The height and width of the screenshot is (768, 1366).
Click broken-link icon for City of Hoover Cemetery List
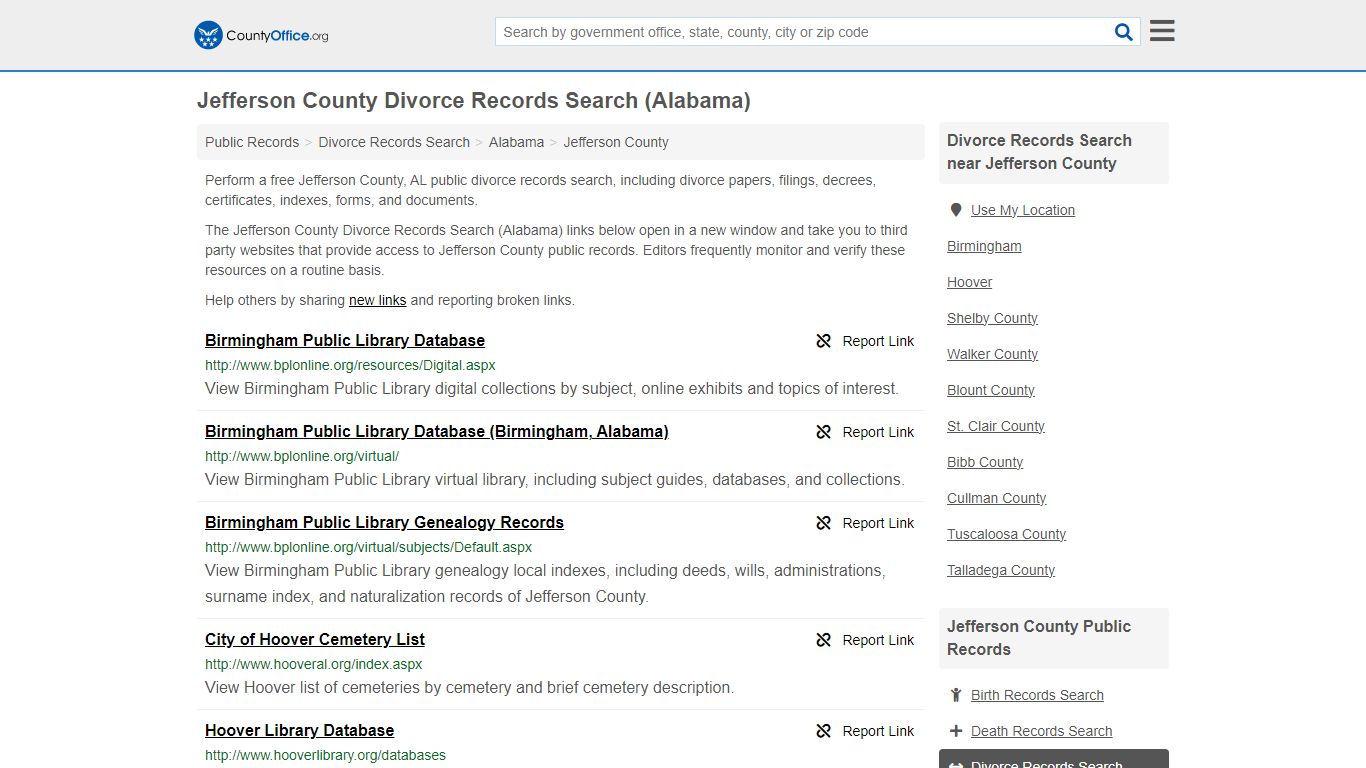pyautogui.click(x=824, y=640)
